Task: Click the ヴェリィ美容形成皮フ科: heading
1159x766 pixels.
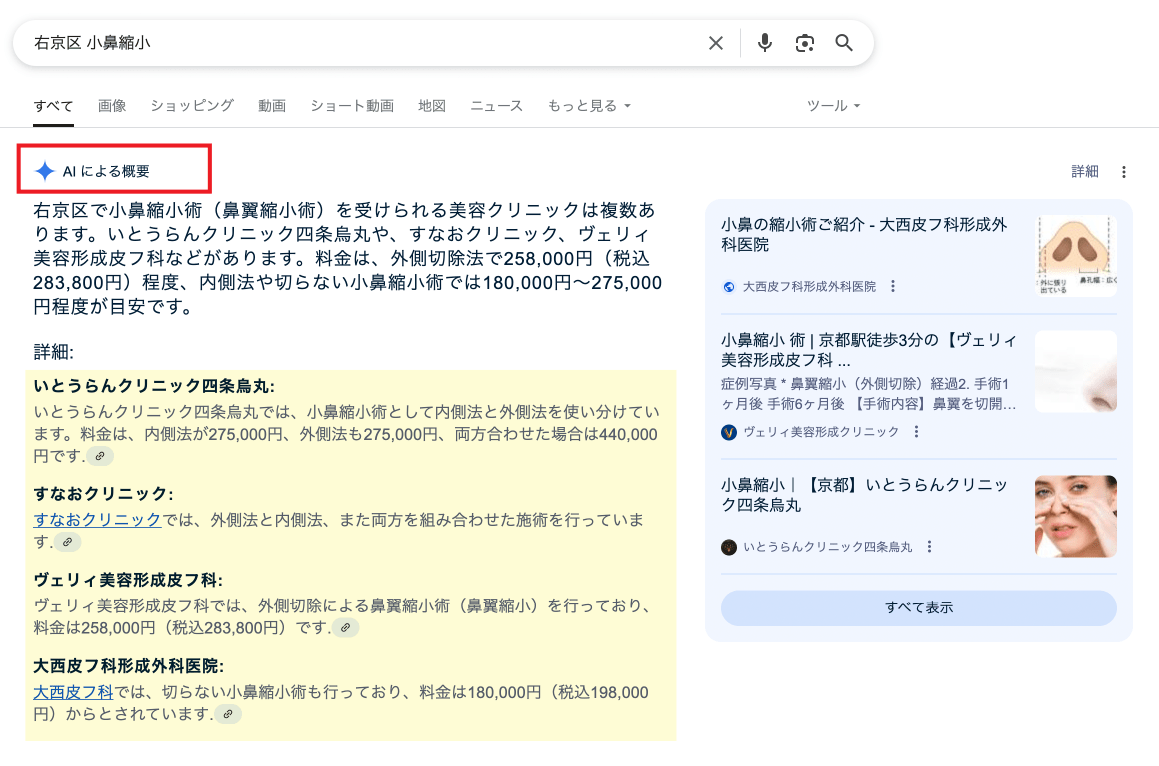Action: 128,580
